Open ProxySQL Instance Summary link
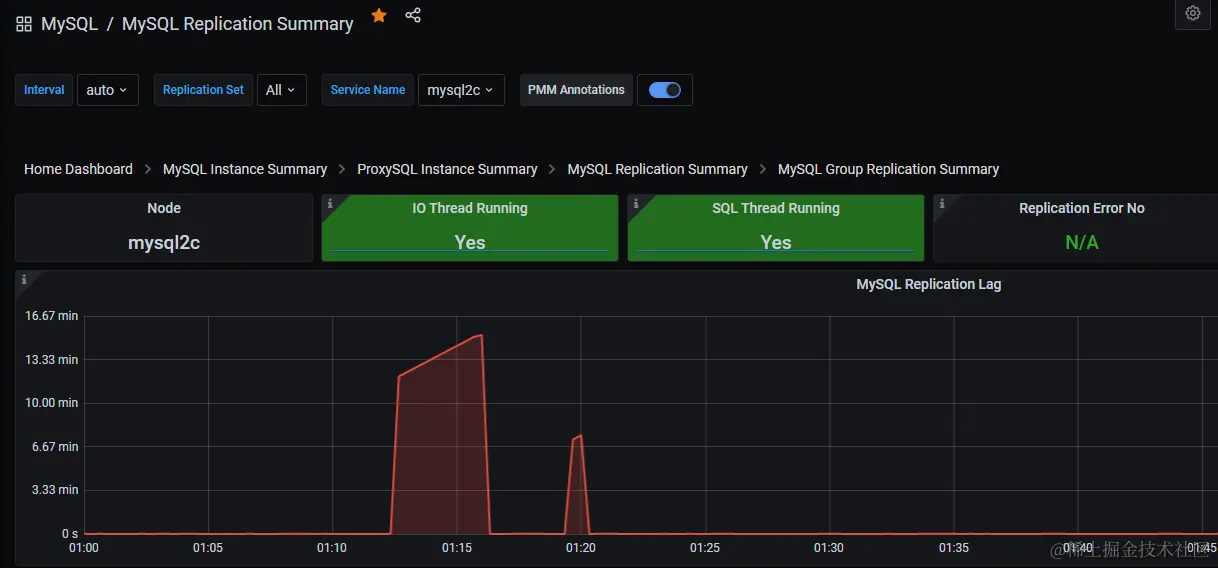 click(x=447, y=169)
